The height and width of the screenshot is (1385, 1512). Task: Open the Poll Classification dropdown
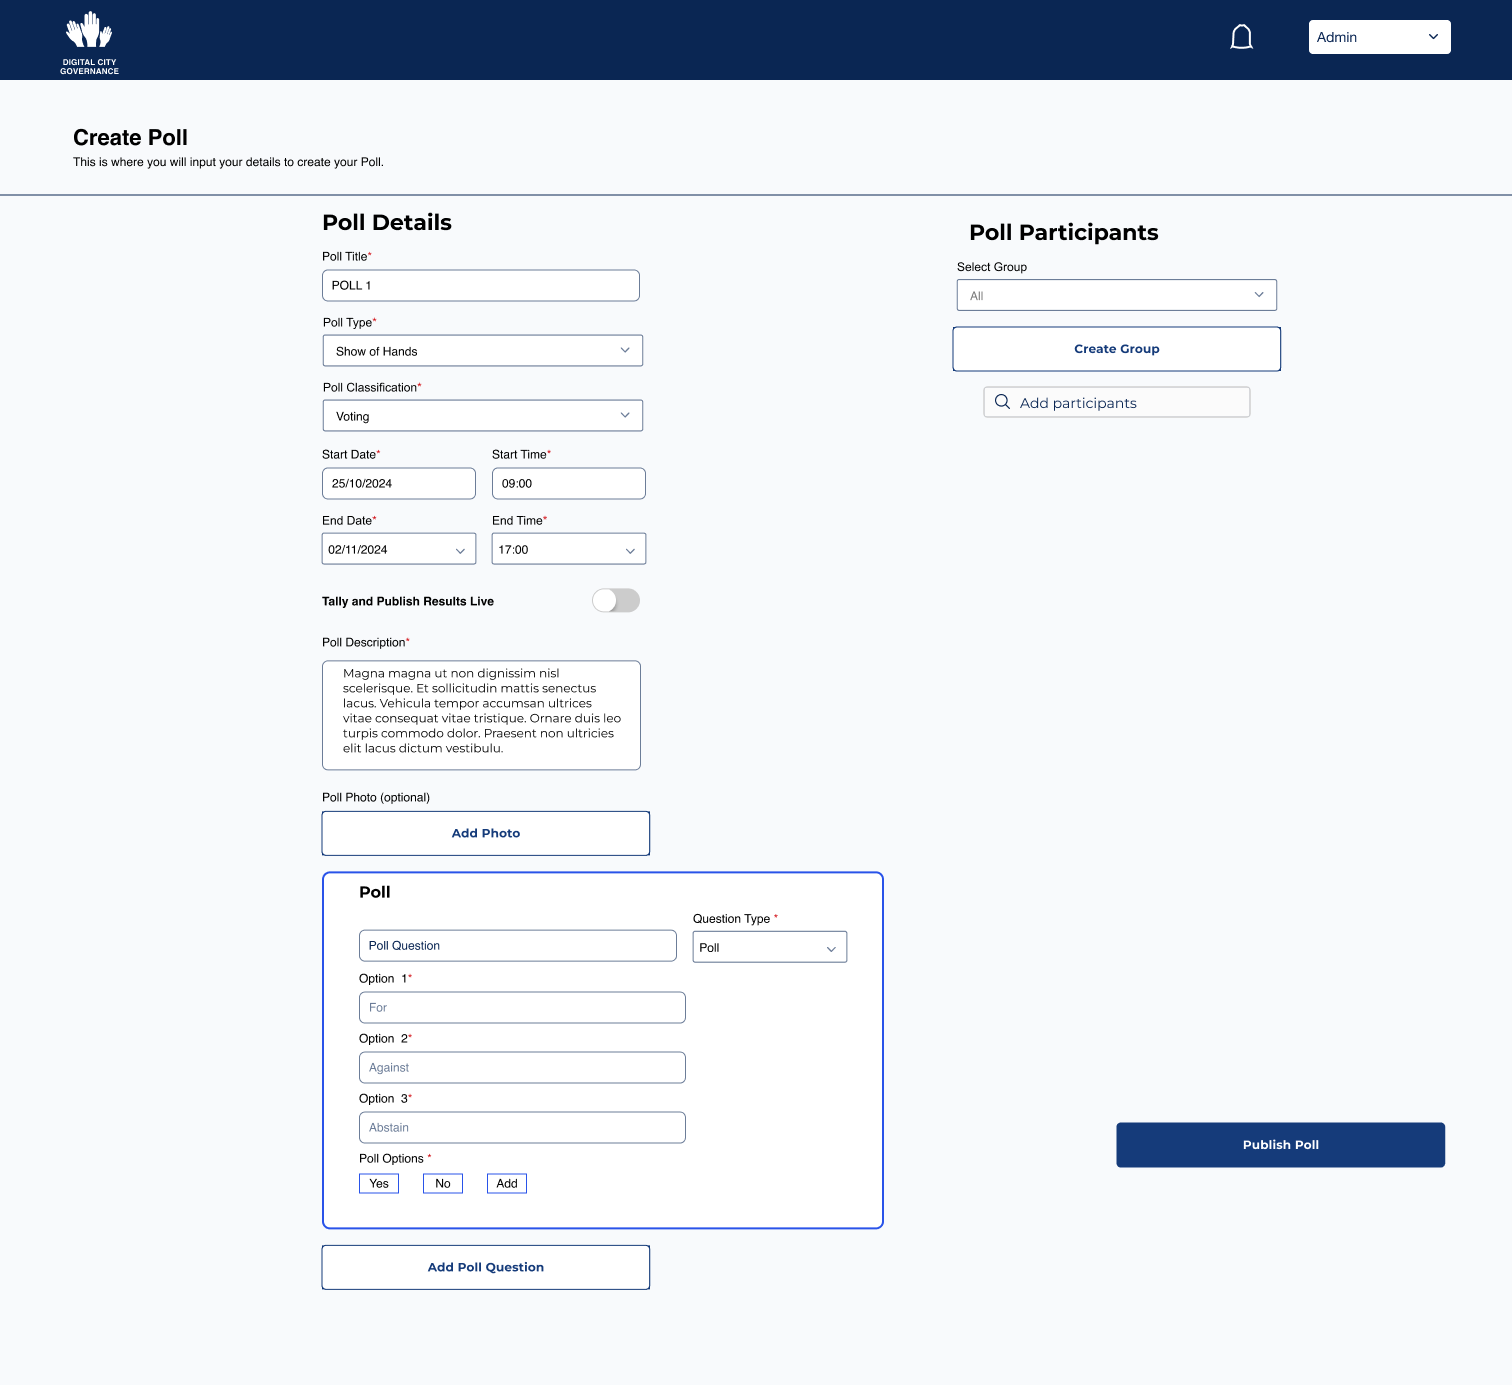[482, 416]
